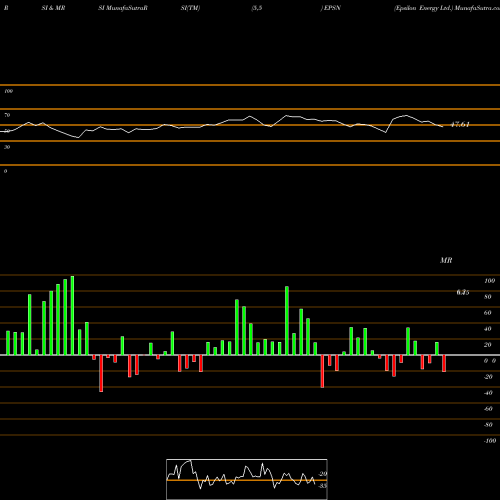Viewport: 500px width, 500px height.
Task: Click the EPSN ticker symbol in header
Action: tap(332, 8)
